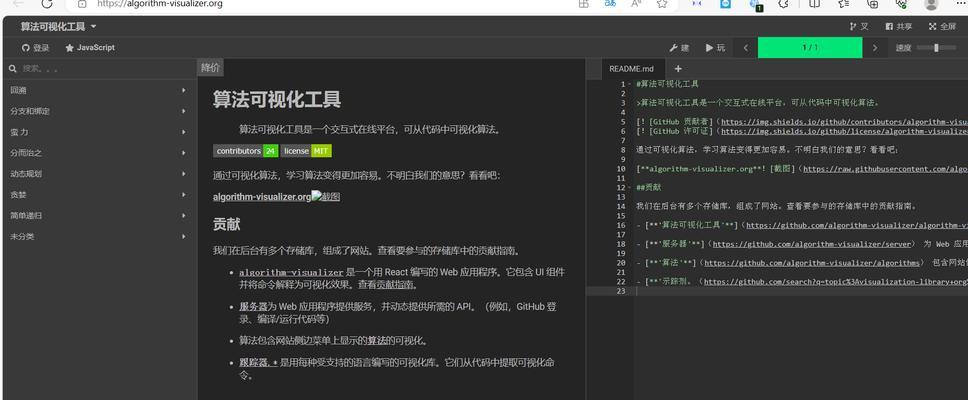Expand the 动态规划 category
968x400 pixels.
tap(98, 173)
